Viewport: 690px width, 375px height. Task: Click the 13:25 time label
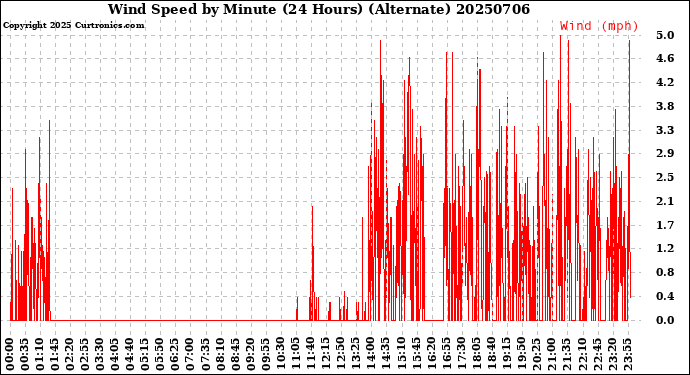[356, 355]
